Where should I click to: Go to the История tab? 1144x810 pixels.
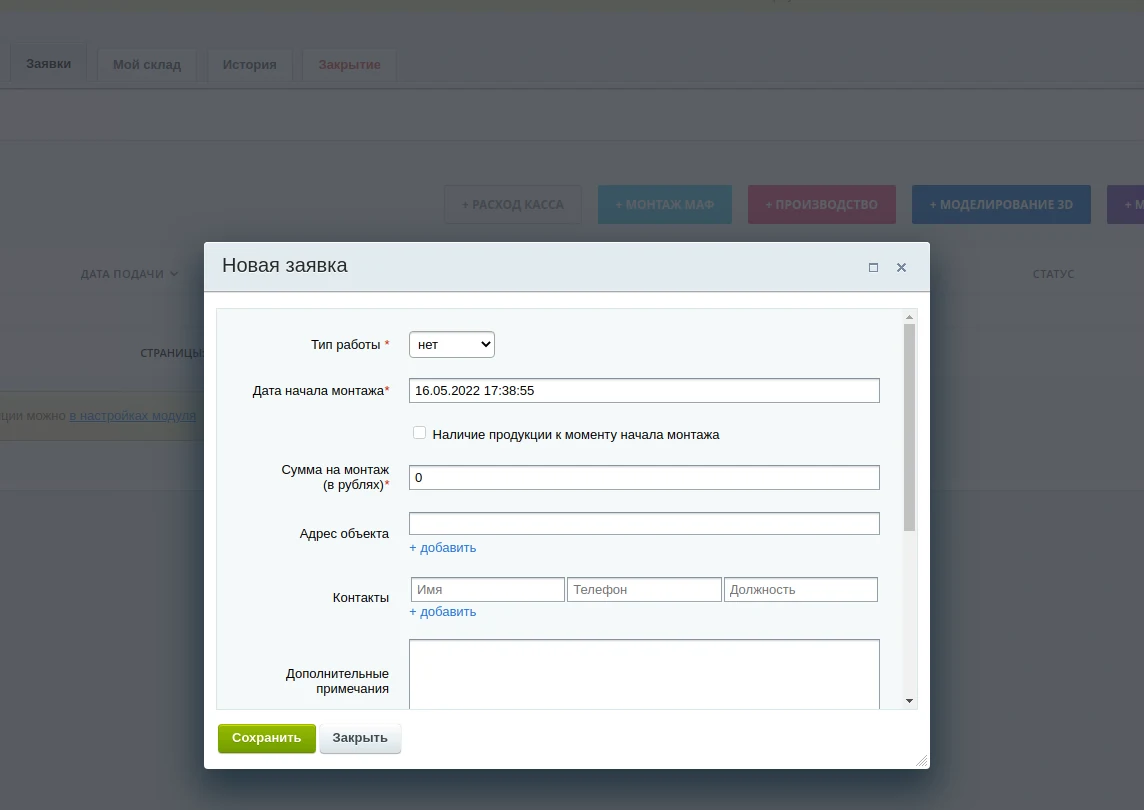tap(250, 65)
